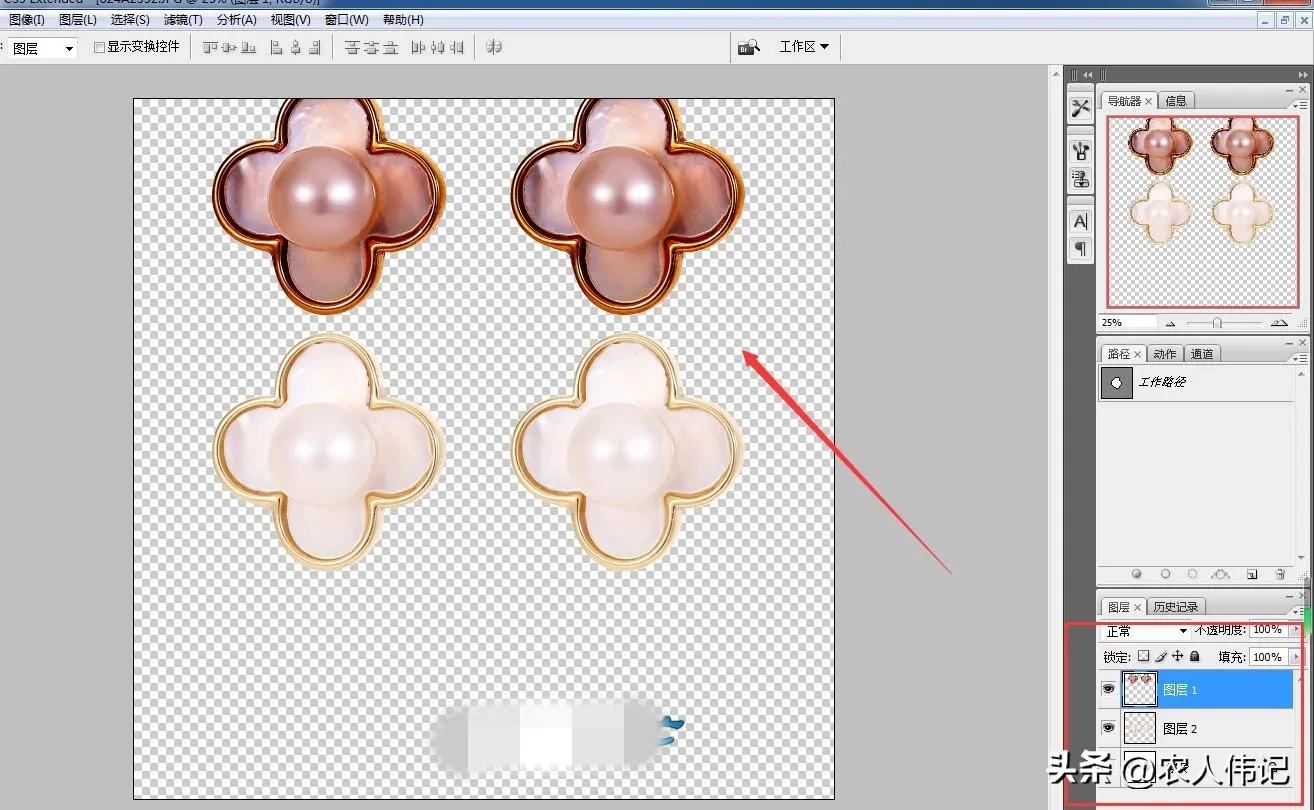Open the 图层(L) menu
Screen dimensions: 1314x810
tap(78, 20)
